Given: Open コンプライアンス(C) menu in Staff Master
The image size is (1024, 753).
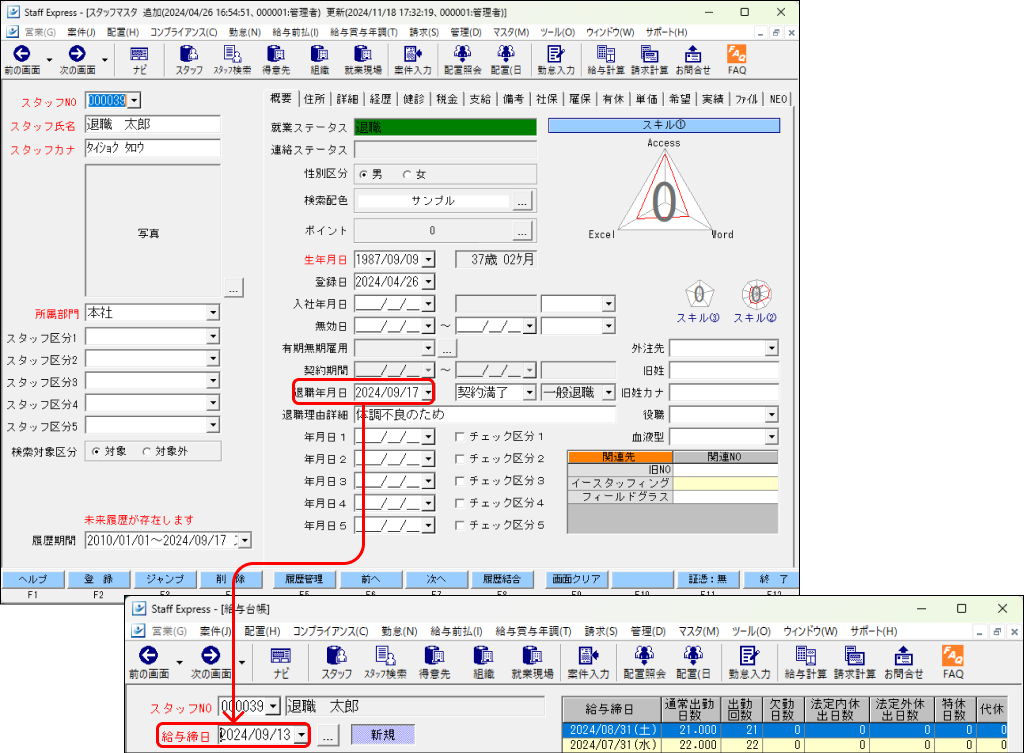Looking at the screenshot, I should (x=184, y=32).
